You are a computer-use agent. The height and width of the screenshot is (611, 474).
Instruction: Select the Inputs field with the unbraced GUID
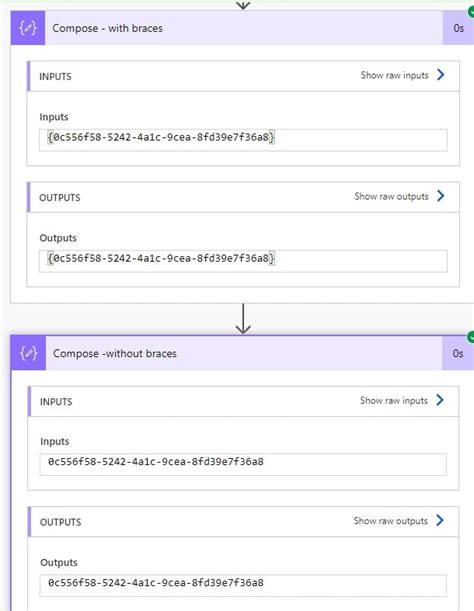pyautogui.click(x=243, y=464)
